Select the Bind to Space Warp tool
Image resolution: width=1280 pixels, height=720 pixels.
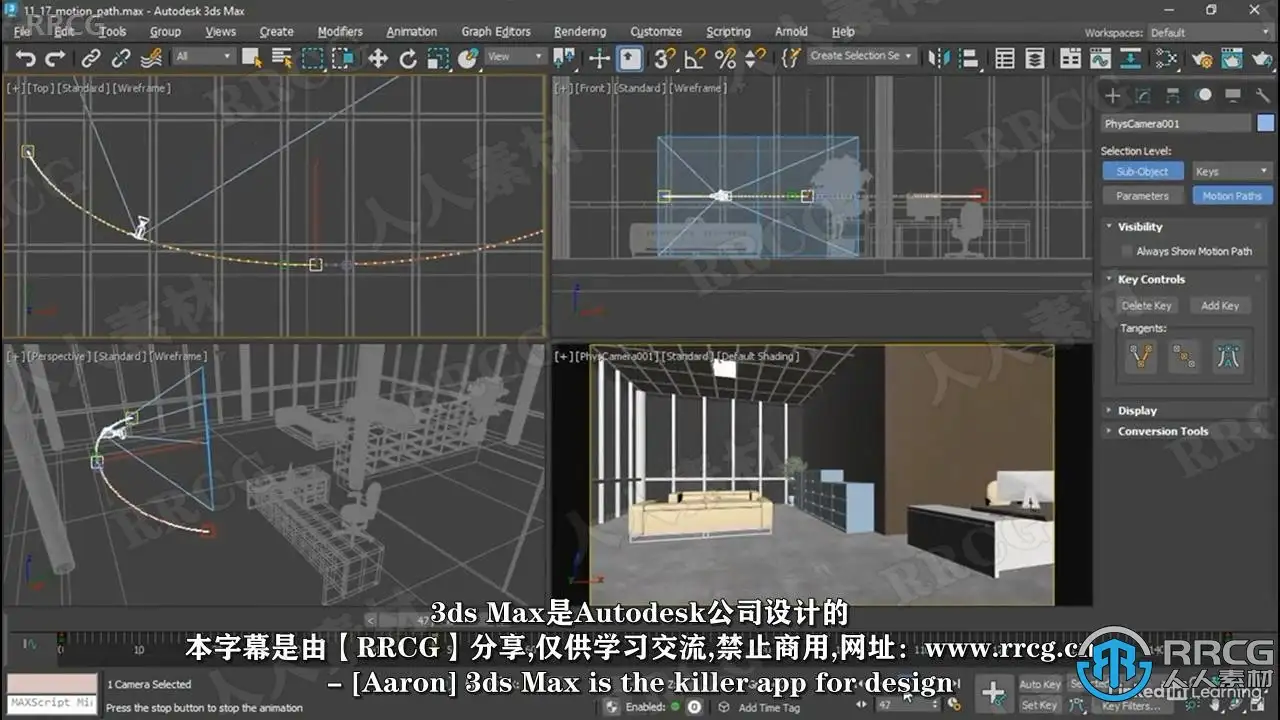click(x=152, y=58)
